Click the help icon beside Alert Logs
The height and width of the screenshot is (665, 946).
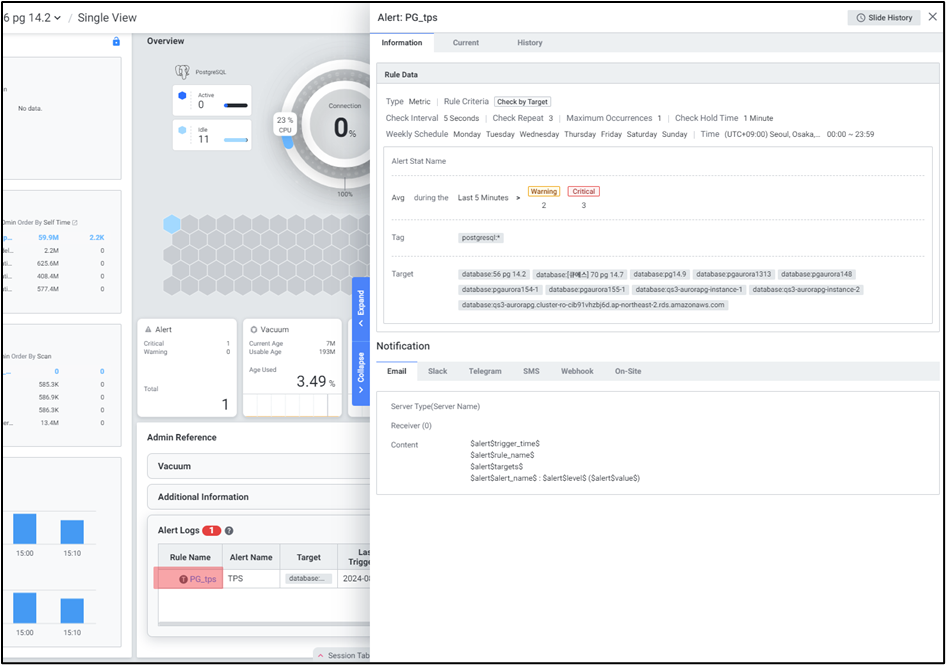(x=229, y=531)
